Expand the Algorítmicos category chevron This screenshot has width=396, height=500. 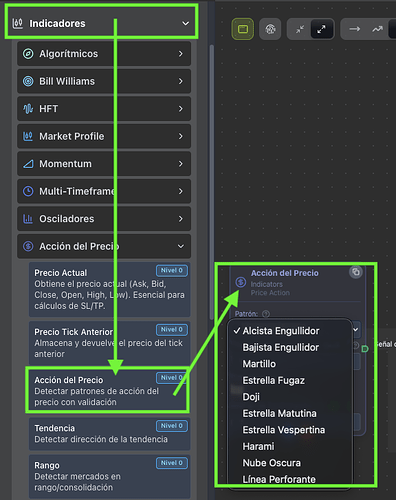[x=181, y=54]
